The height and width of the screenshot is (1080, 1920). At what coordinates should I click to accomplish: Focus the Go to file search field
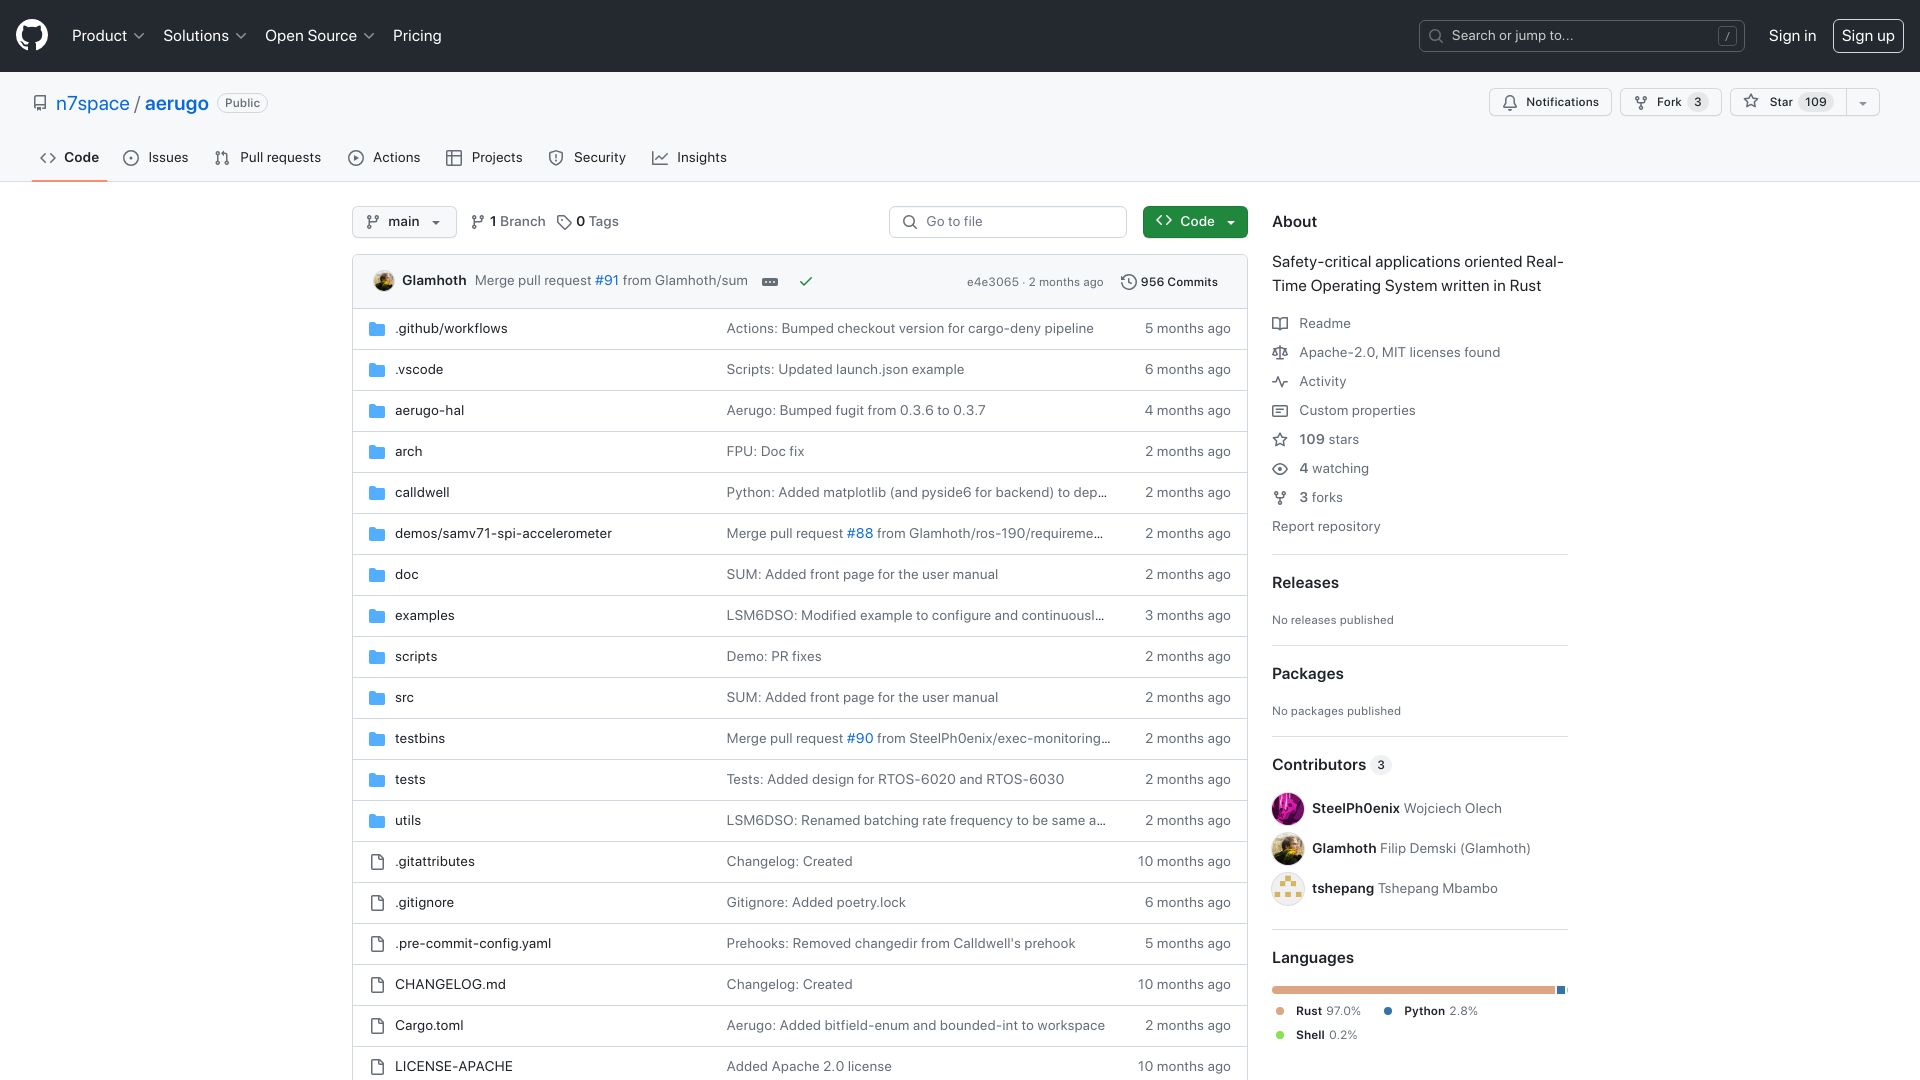(1008, 222)
